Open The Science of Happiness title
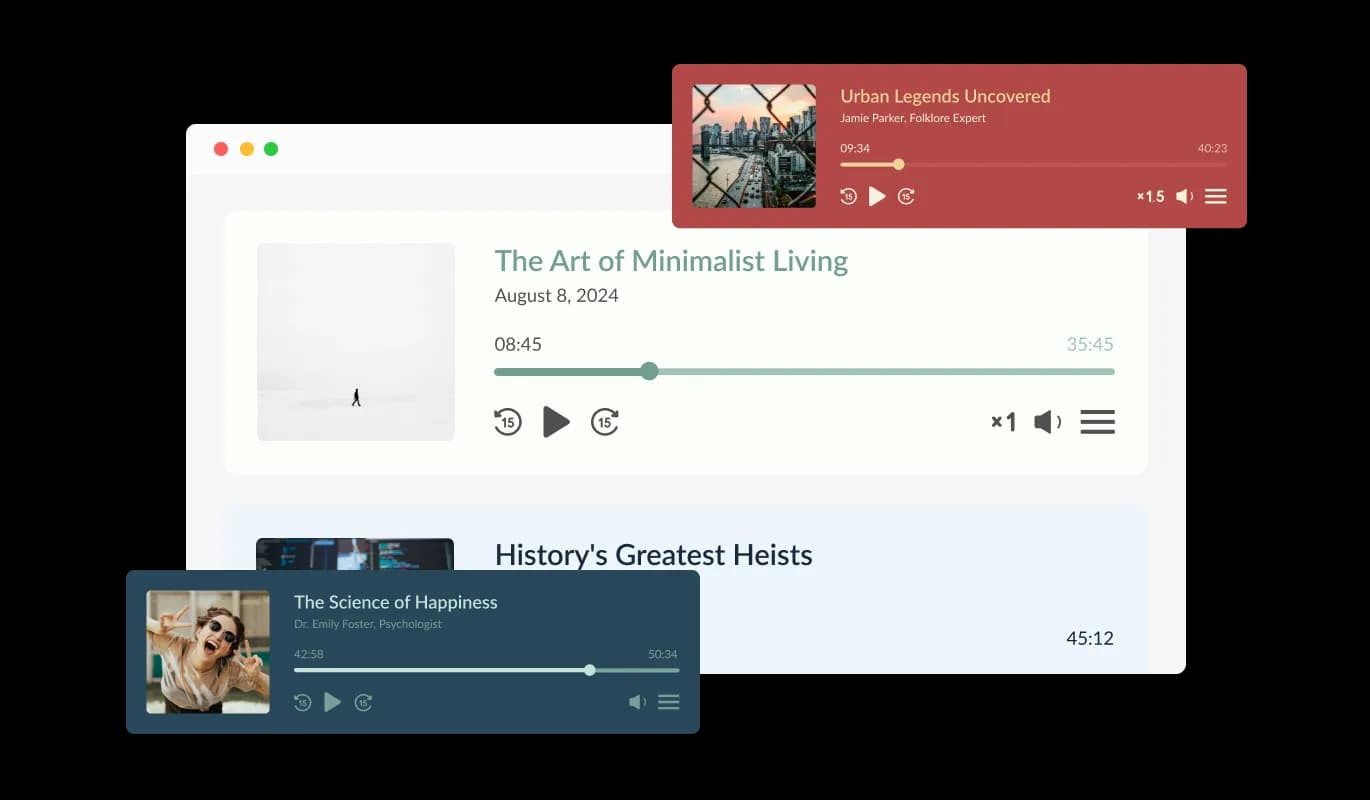The image size is (1370, 800). [395, 602]
